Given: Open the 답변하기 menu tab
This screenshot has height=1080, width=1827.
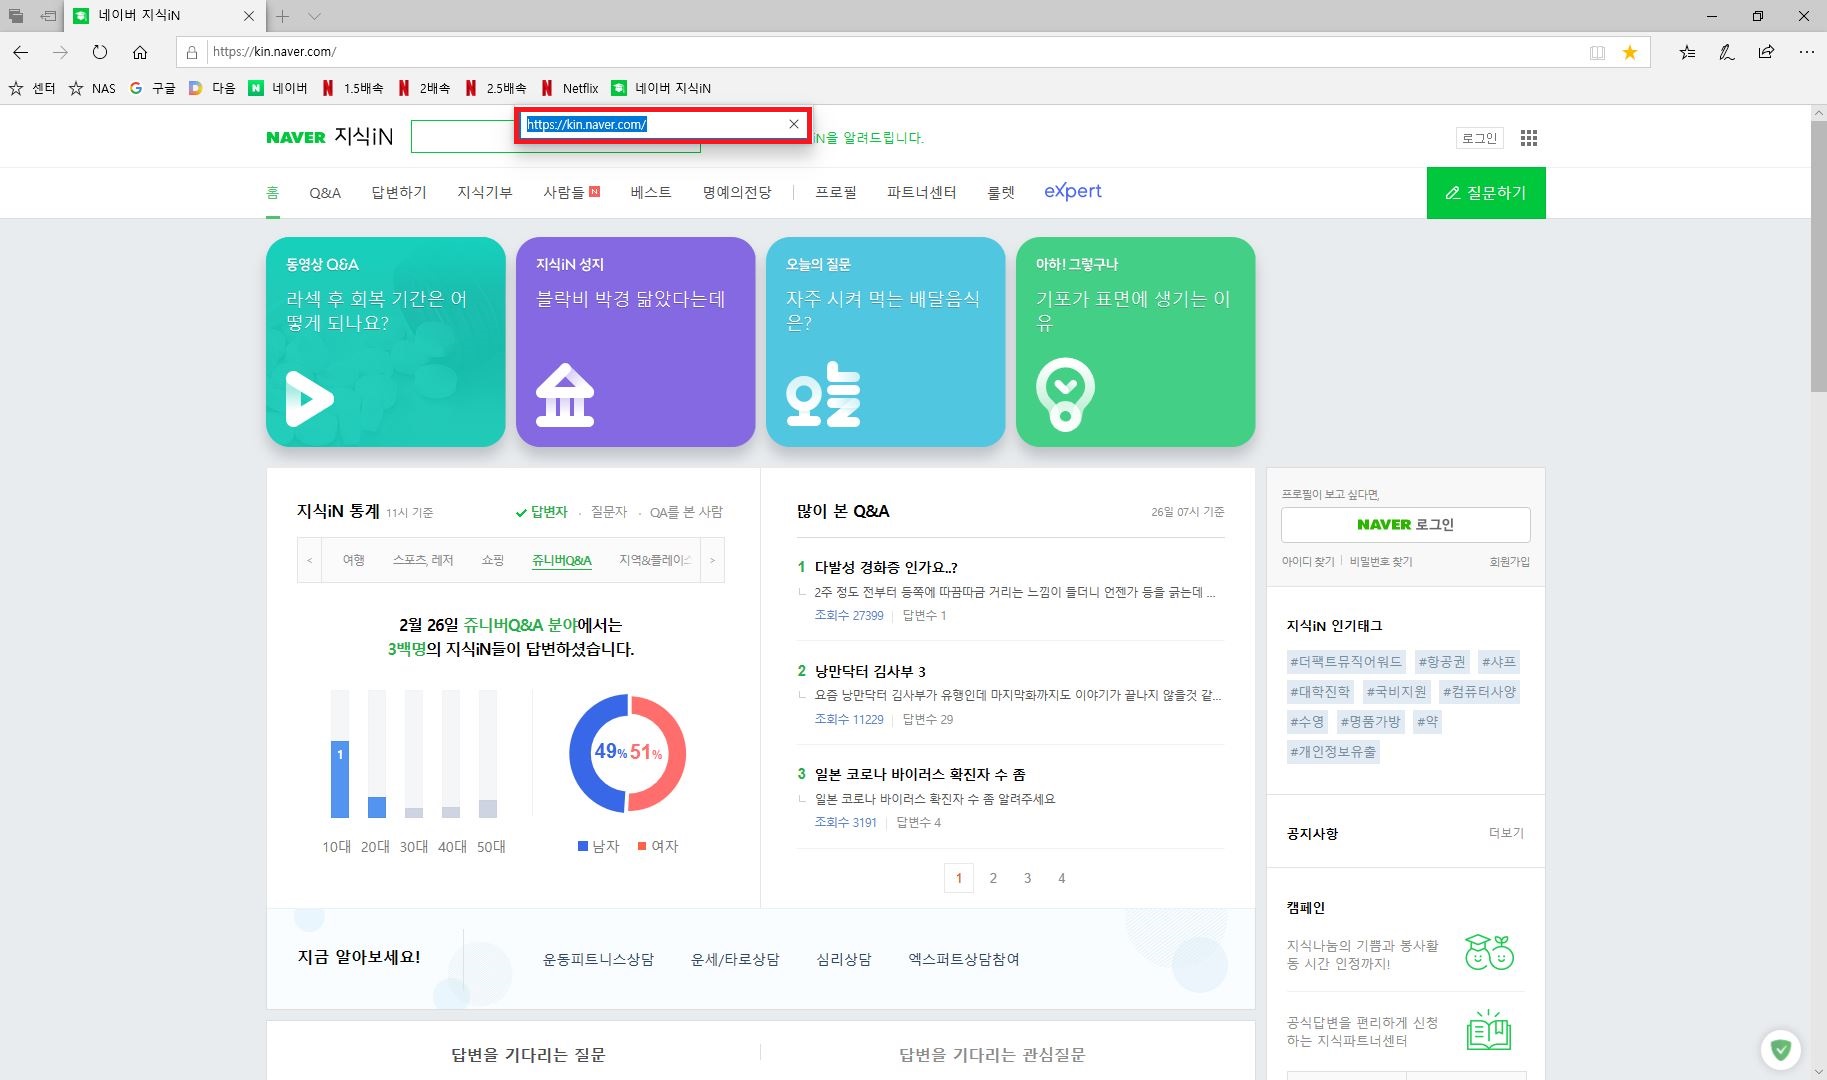Looking at the screenshot, I should click(x=399, y=193).
